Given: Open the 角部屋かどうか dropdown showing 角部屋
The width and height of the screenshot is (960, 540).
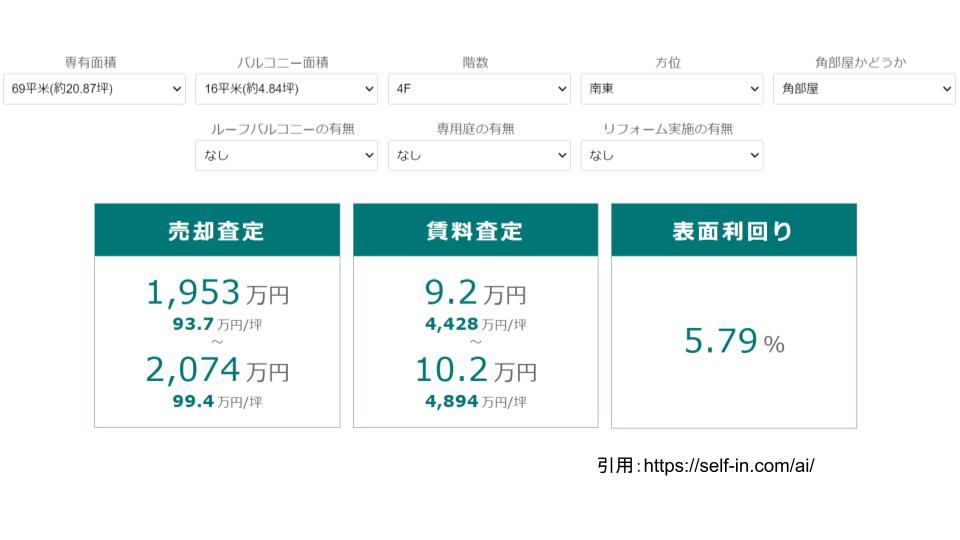Looking at the screenshot, I should [864, 89].
